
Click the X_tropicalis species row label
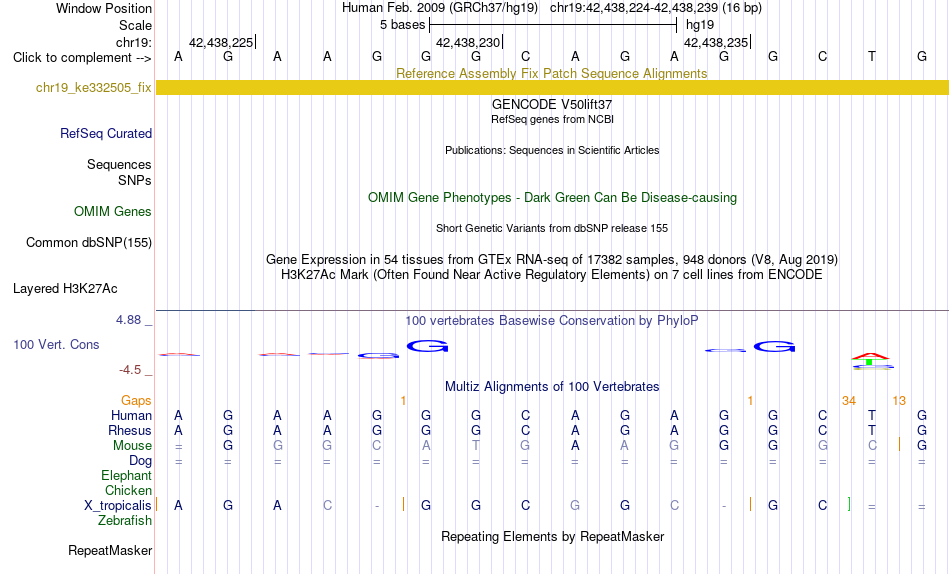tap(118, 506)
